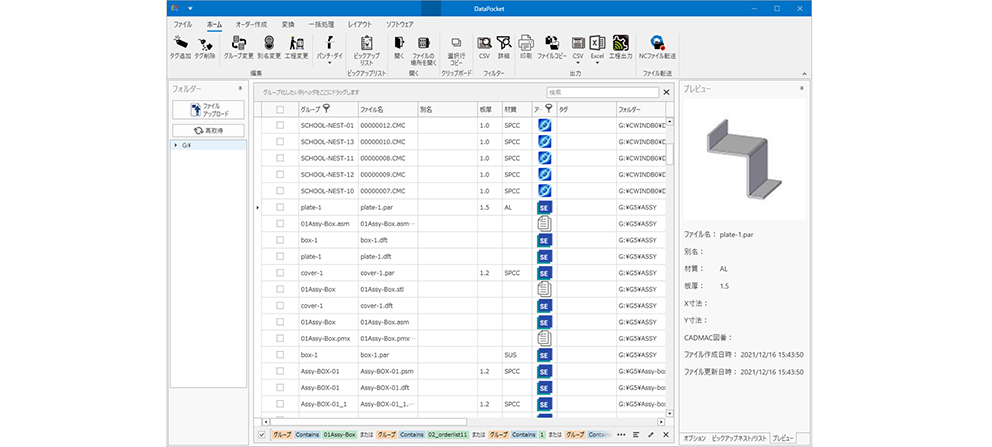Sort by 板厚 column header
Image resolution: width=992 pixels, height=447 pixels.
[490, 109]
